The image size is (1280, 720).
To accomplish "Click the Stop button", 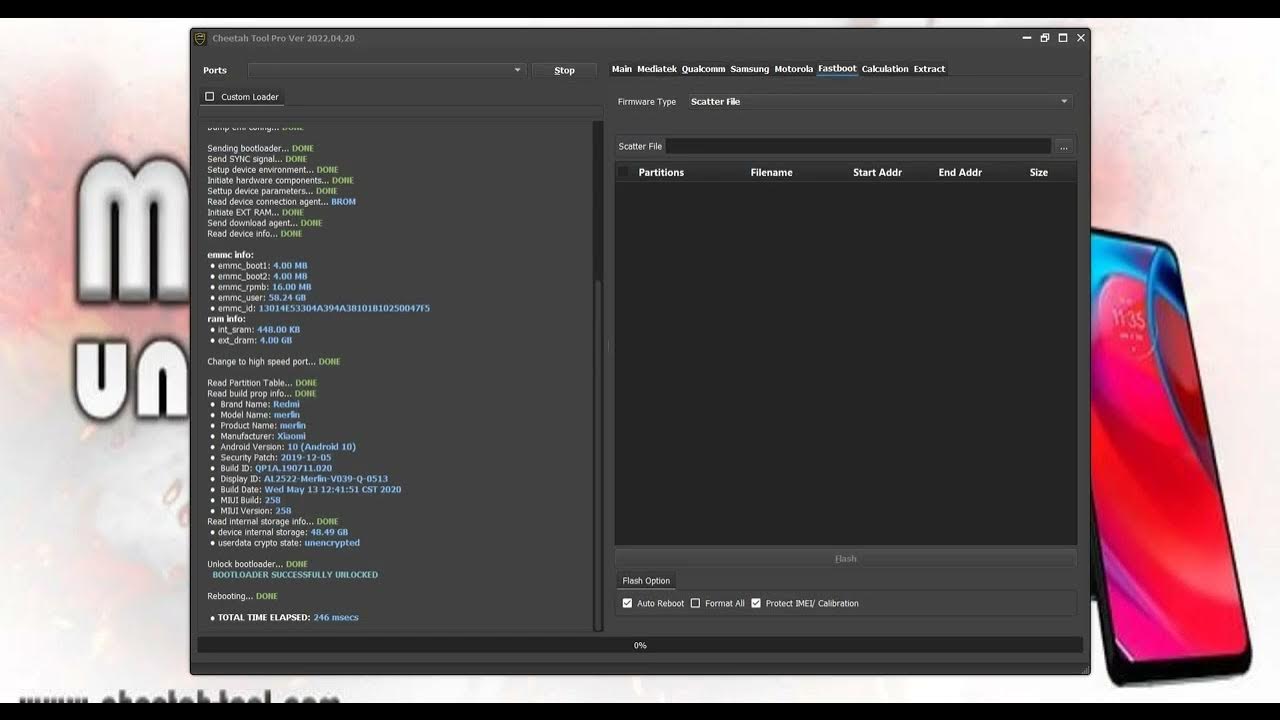I will pyautogui.click(x=565, y=70).
